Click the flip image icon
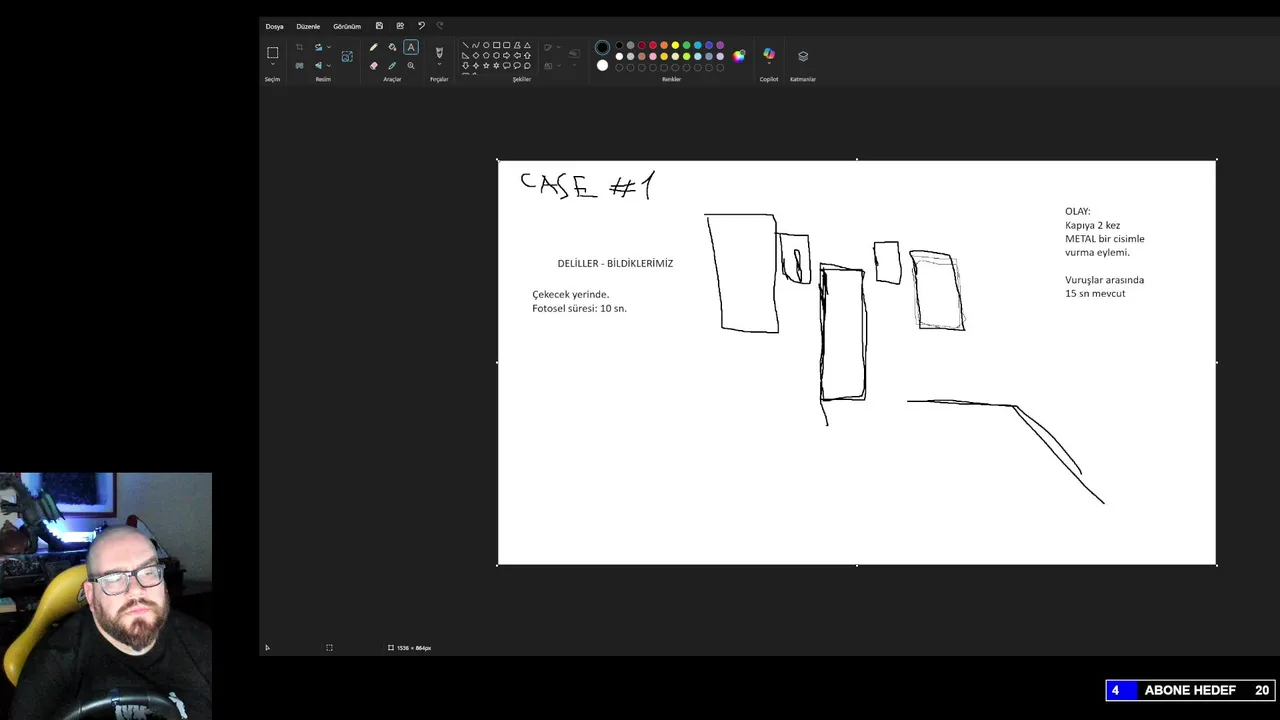 click(319, 66)
